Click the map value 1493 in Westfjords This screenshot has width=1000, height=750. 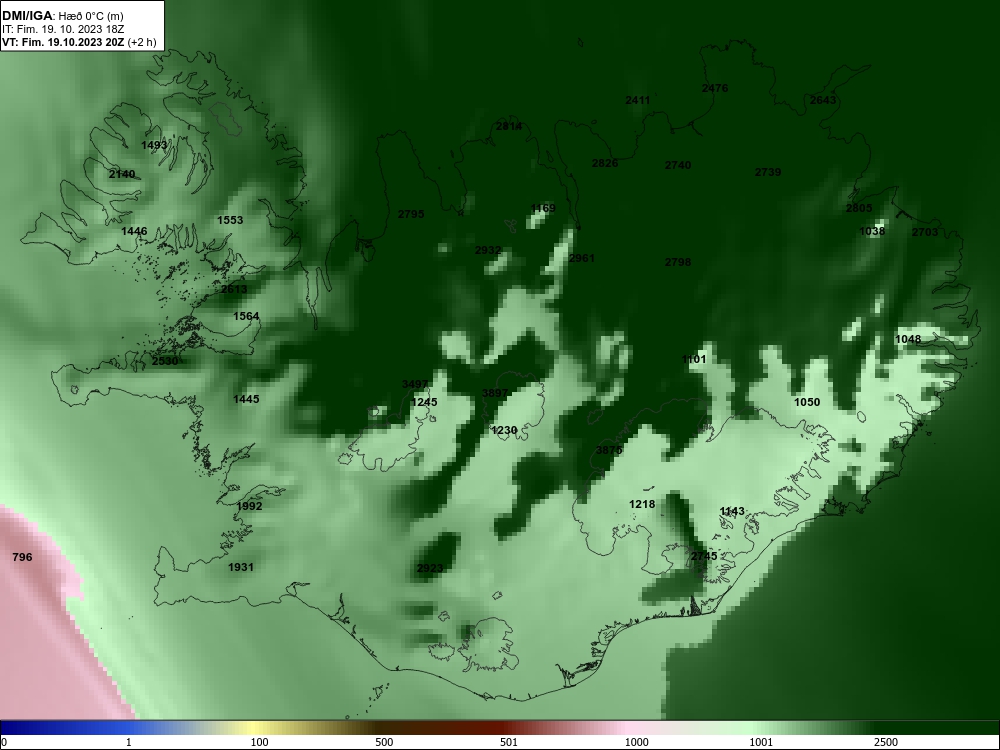point(154,145)
